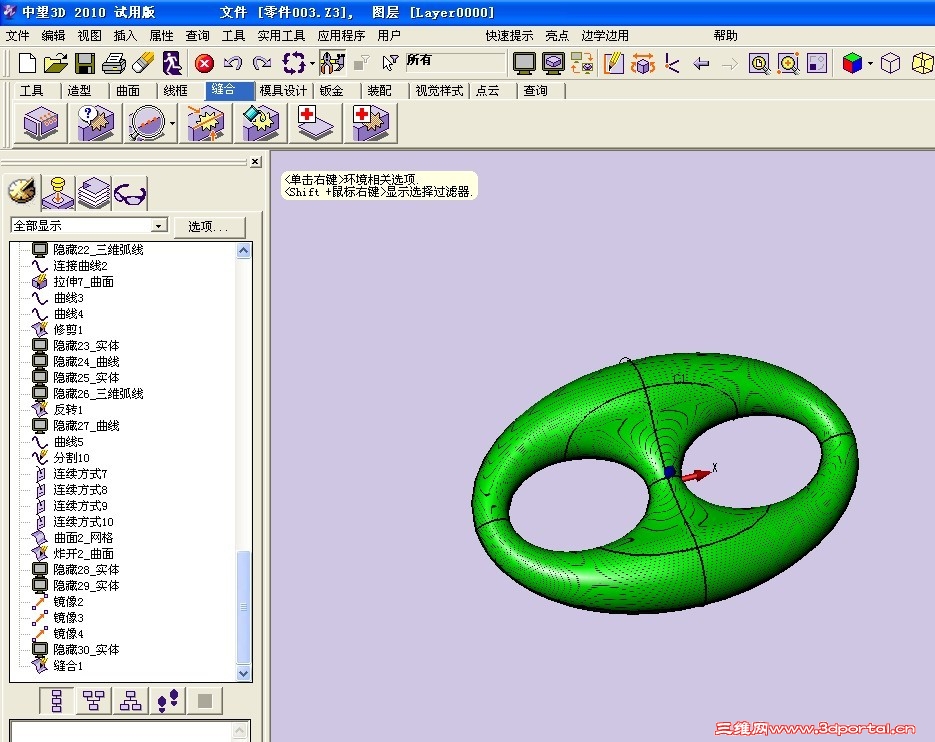Click the wireframe cube display icon
The image size is (935, 742).
tap(890, 63)
